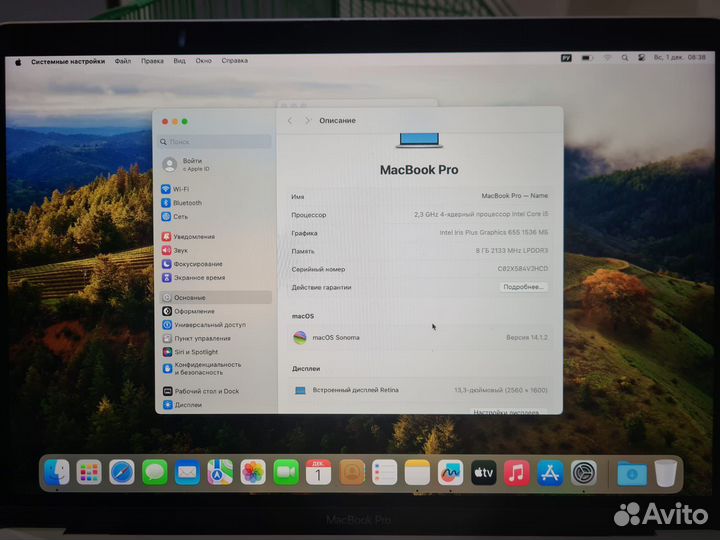
Task: Open Spotlight search in menu bar
Action: click(624, 58)
